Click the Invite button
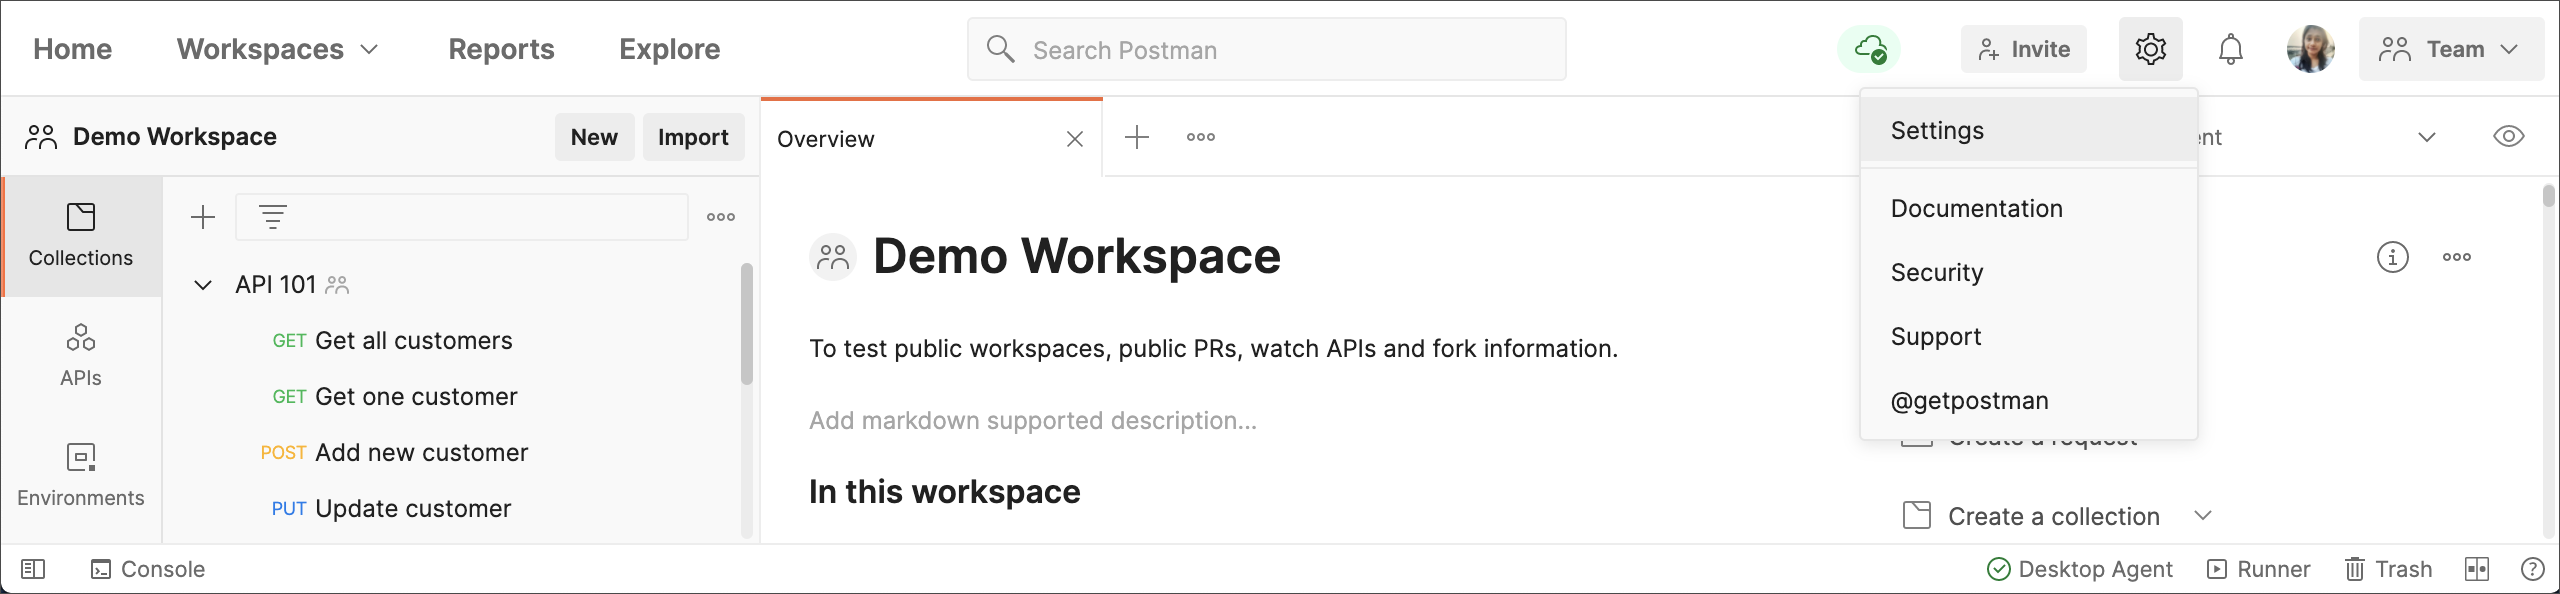 (2024, 49)
